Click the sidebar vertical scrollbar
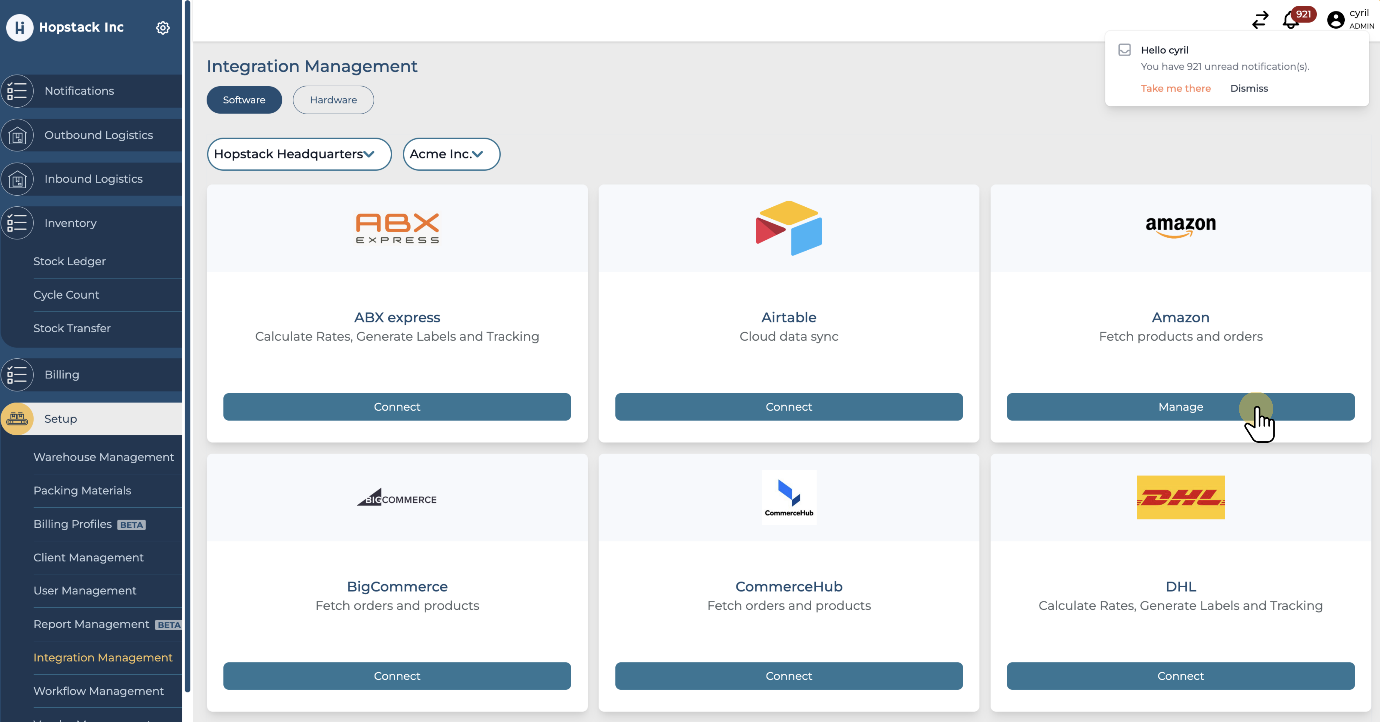 [x=187, y=345]
